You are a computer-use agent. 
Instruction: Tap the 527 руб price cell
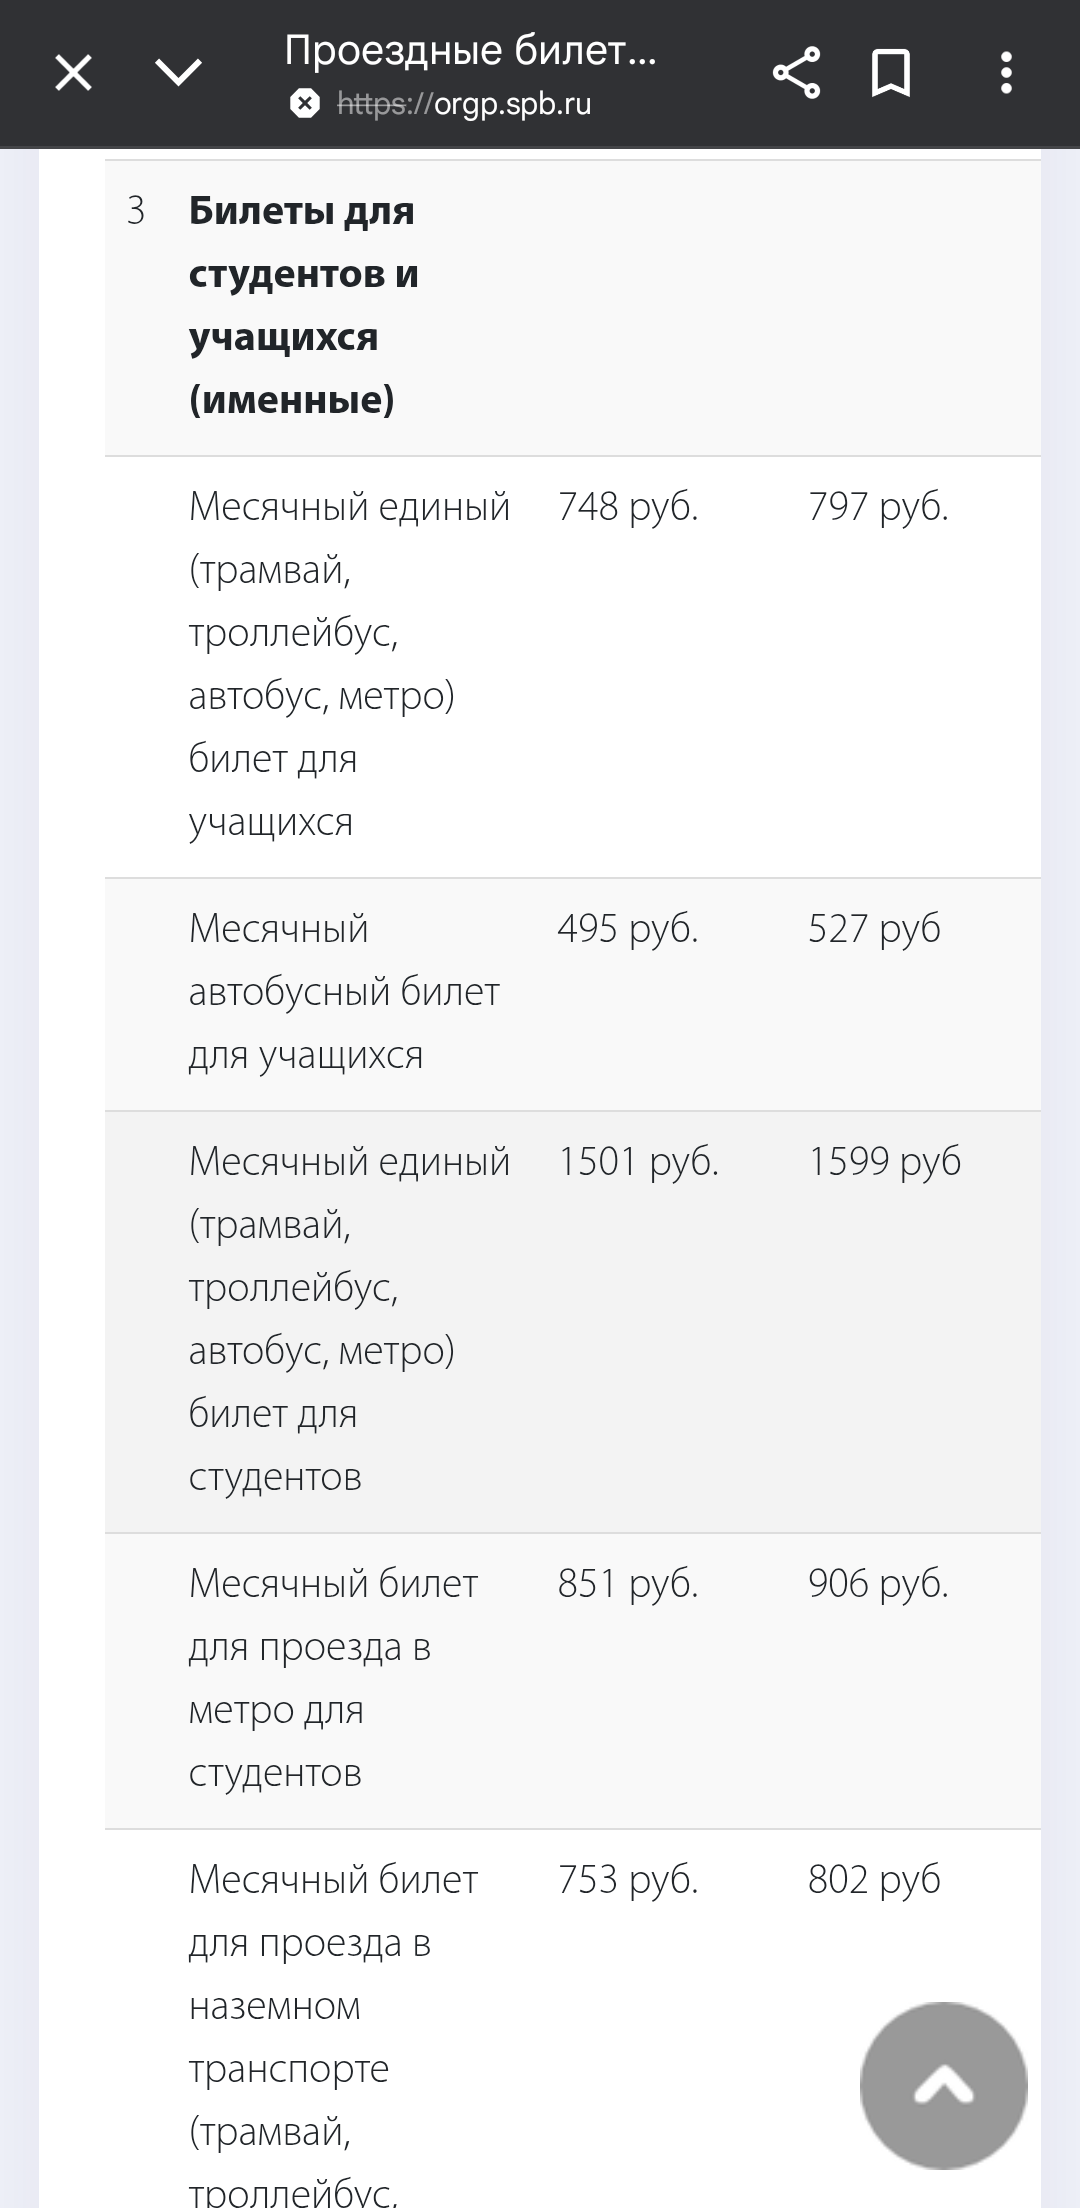coord(874,929)
